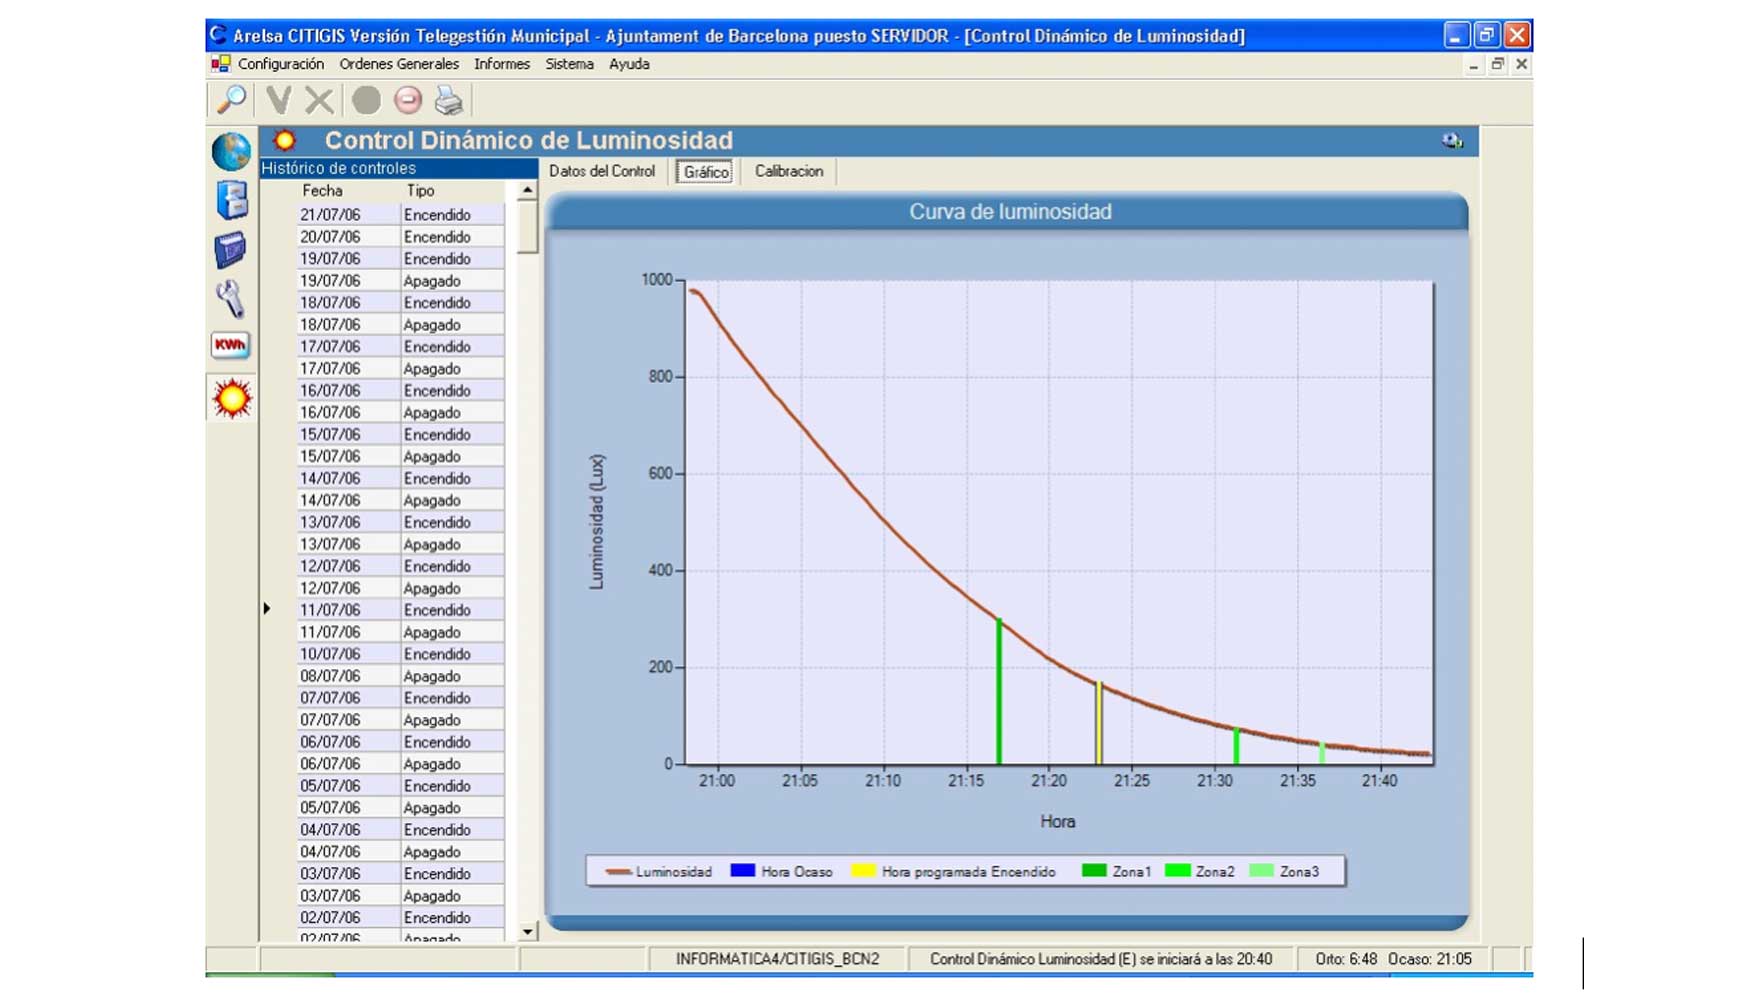Click Hora Ocaso blue legend swatch
This screenshot has width=1750, height=1000.
[x=742, y=871]
